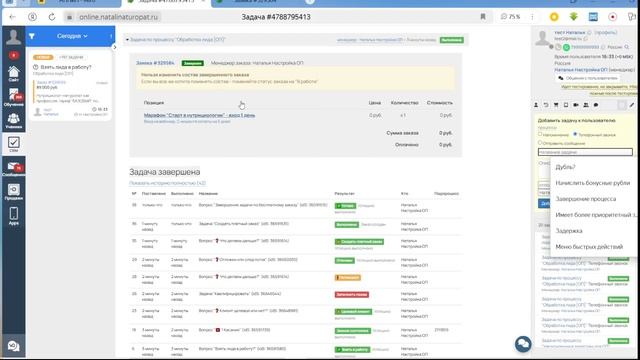The height and width of the screenshot is (360, 640).
Task: Go back with the browser back arrow
Action: (x=12, y=17)
